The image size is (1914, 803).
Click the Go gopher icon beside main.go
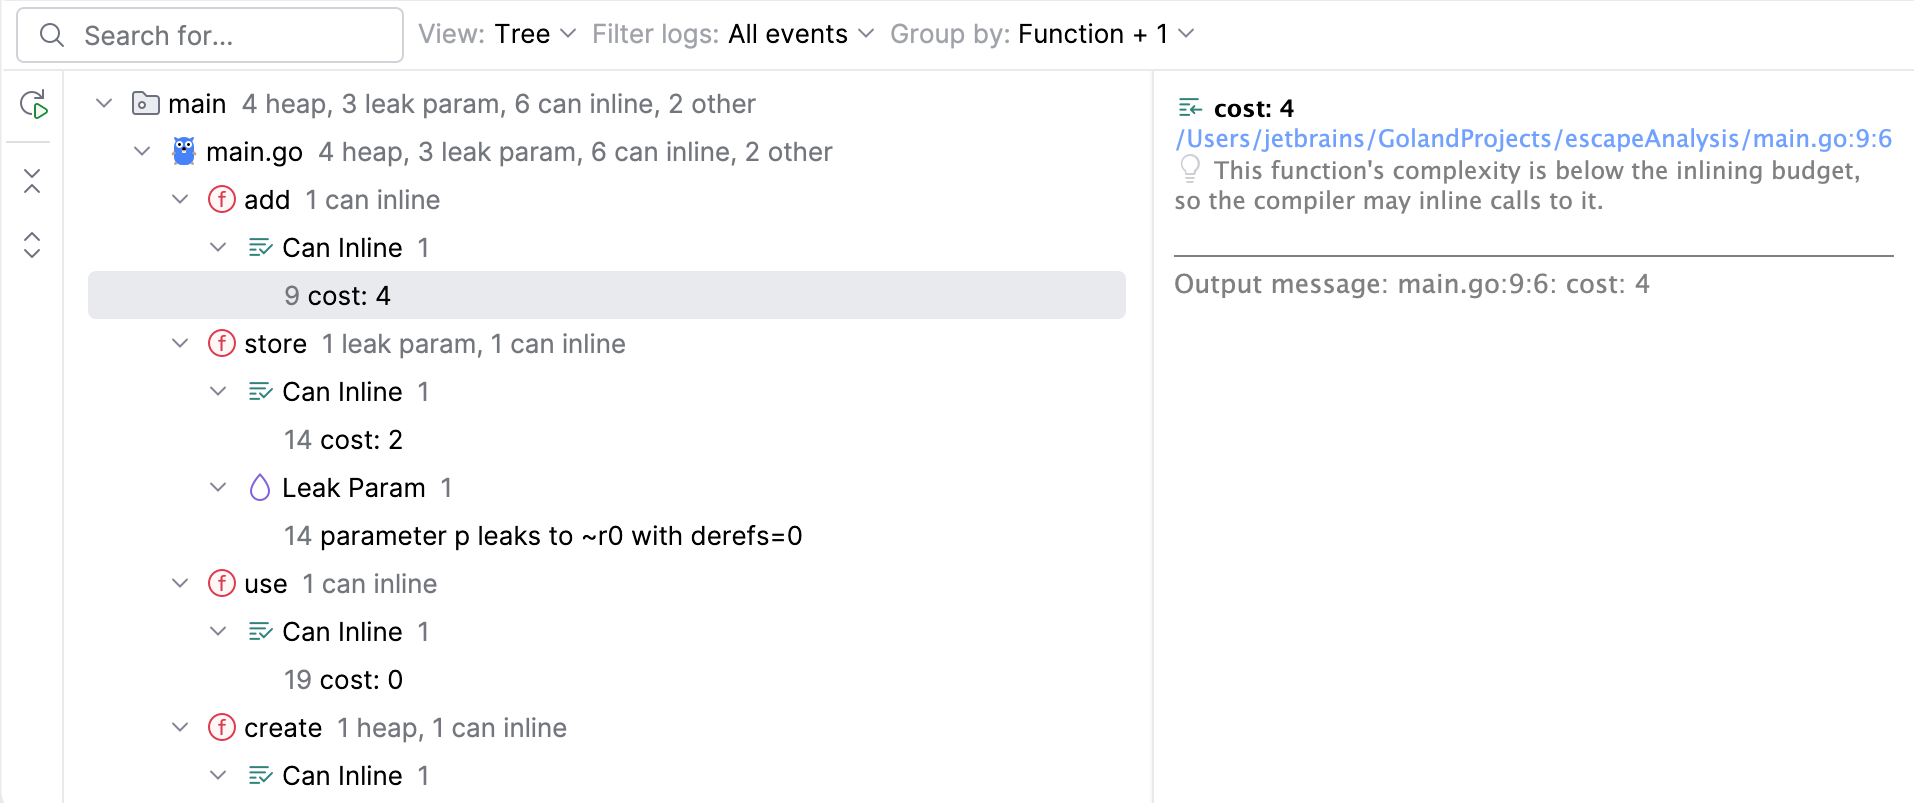184,151
